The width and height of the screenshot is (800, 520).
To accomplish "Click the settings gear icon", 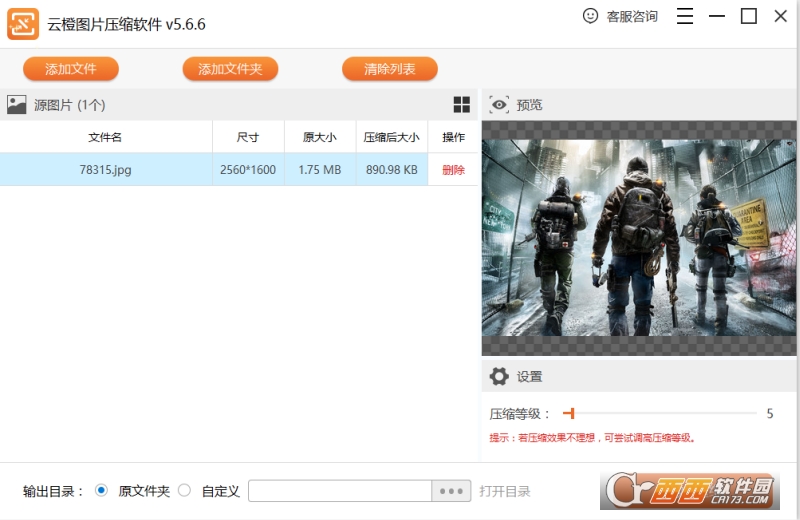I will tap(499, 377).
